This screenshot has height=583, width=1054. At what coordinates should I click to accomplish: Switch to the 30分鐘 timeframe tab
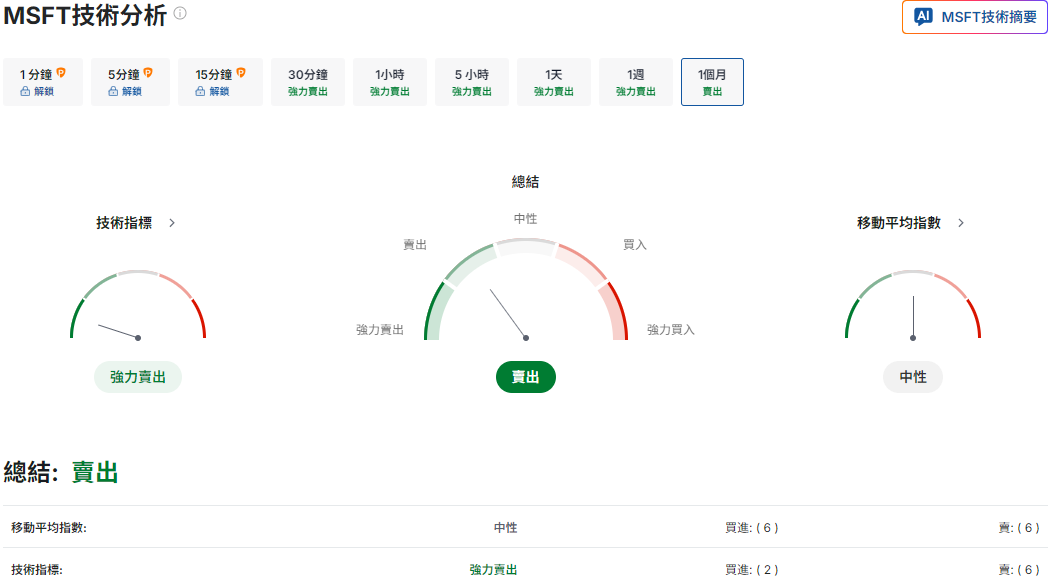[x=307, y=81]
